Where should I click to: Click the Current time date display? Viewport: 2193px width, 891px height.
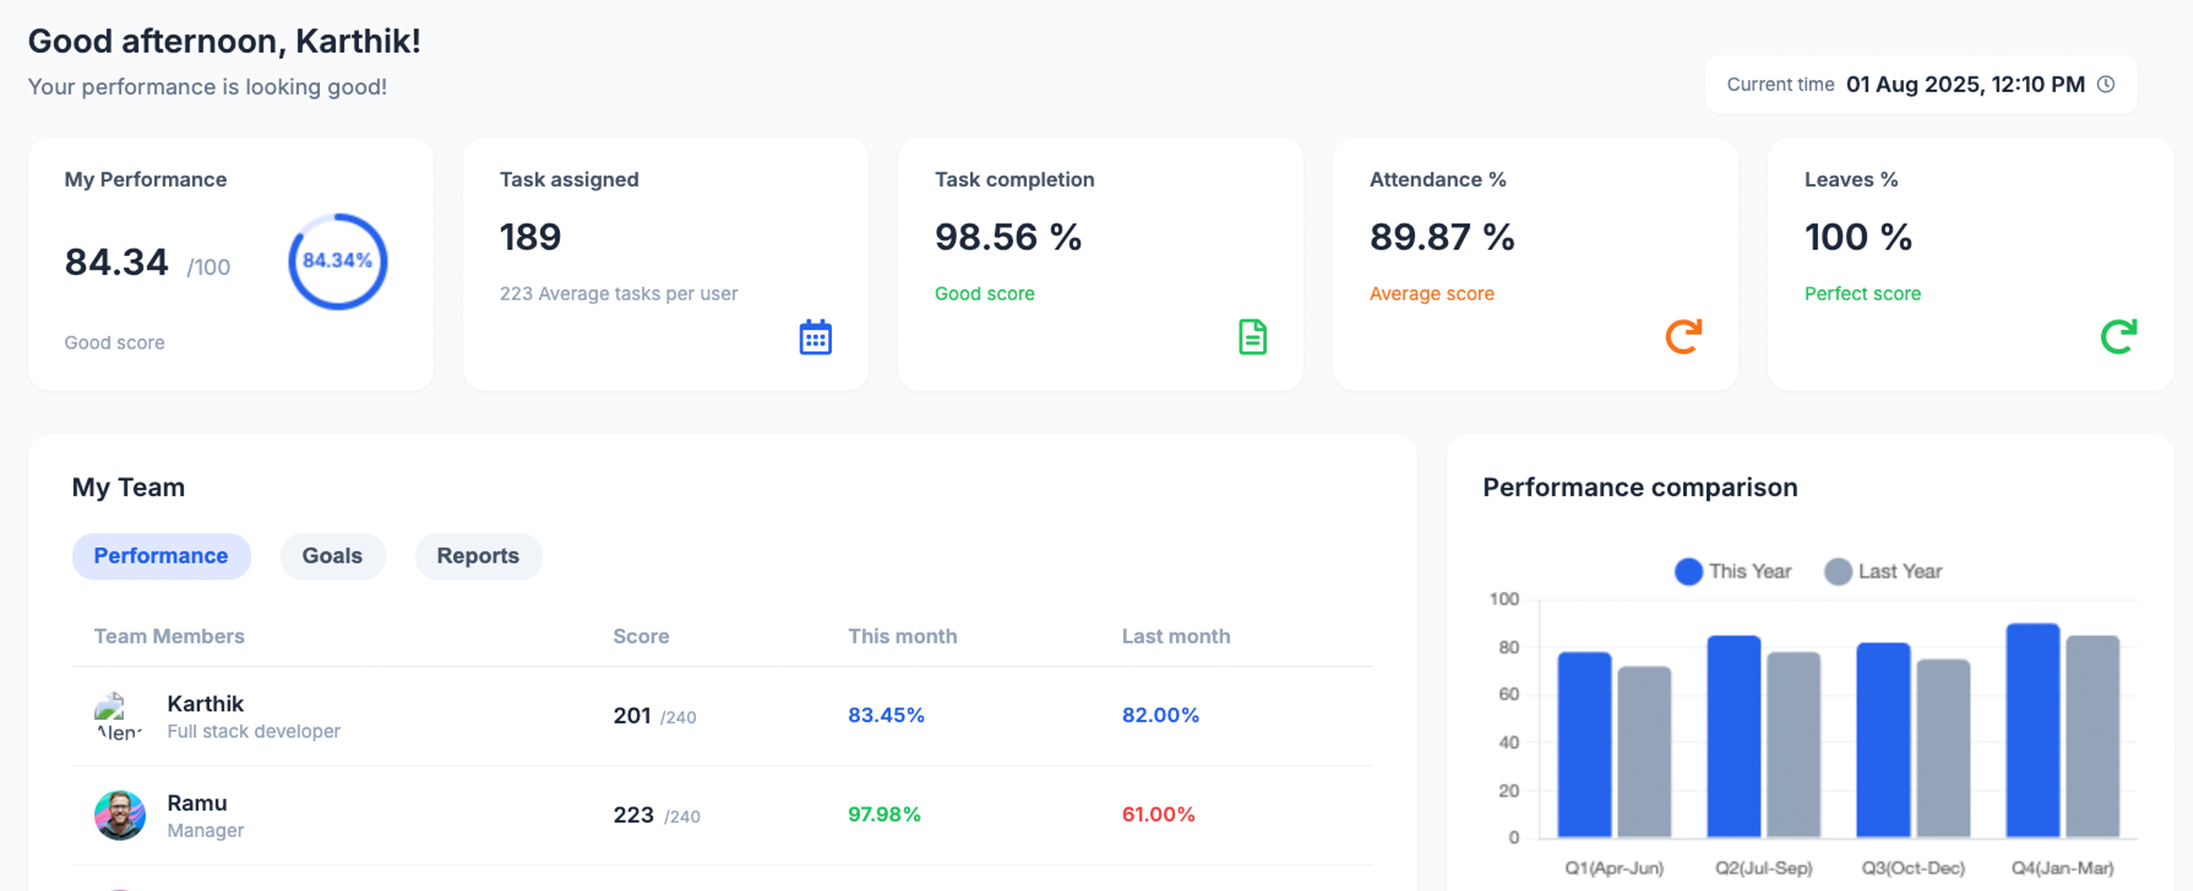click(1965, 84)
